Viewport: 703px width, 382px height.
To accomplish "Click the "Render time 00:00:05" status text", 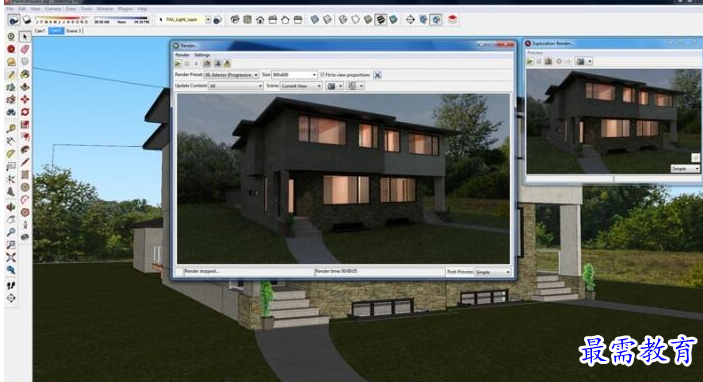I will click(x=336, y=271).
